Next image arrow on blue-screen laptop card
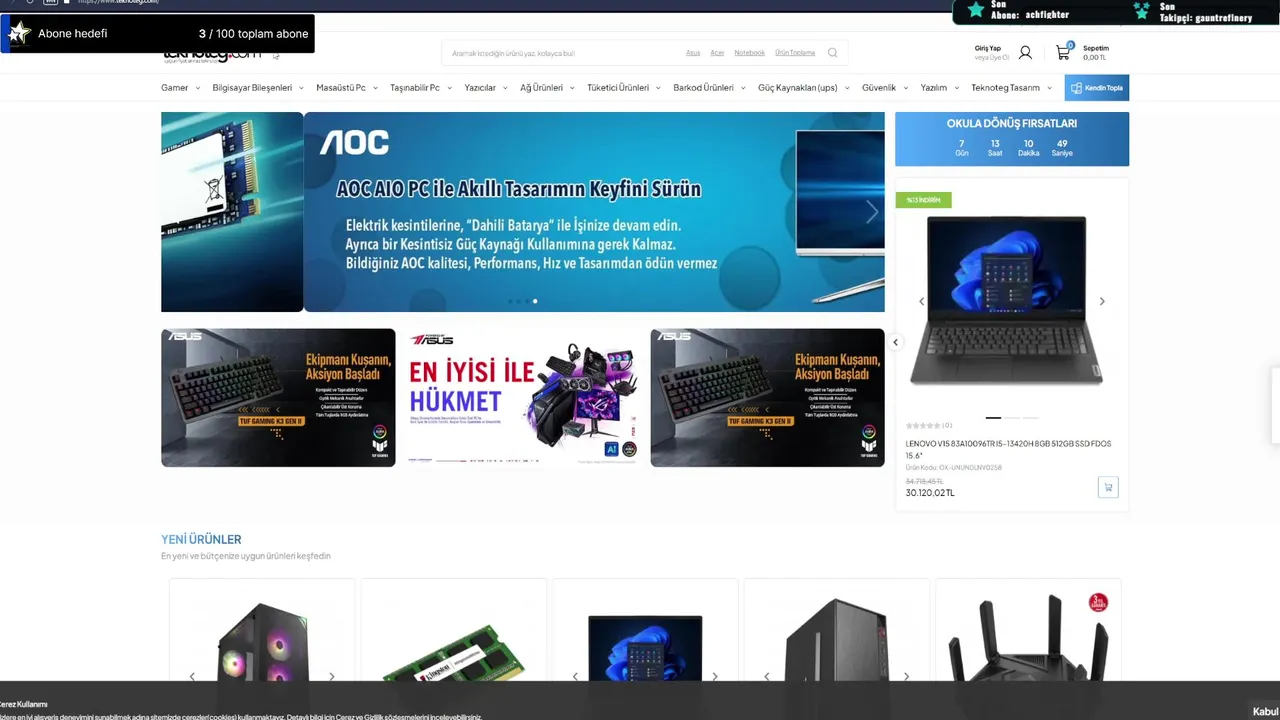This screenshot has height=720, width=1280. [x=715, y=677]
